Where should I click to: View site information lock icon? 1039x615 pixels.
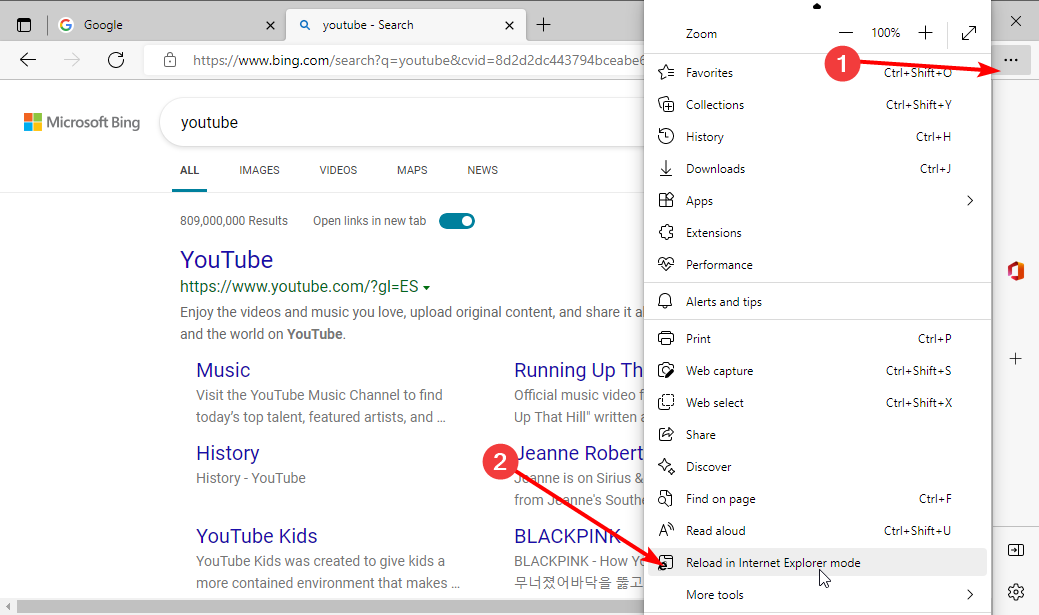(170, 60)
